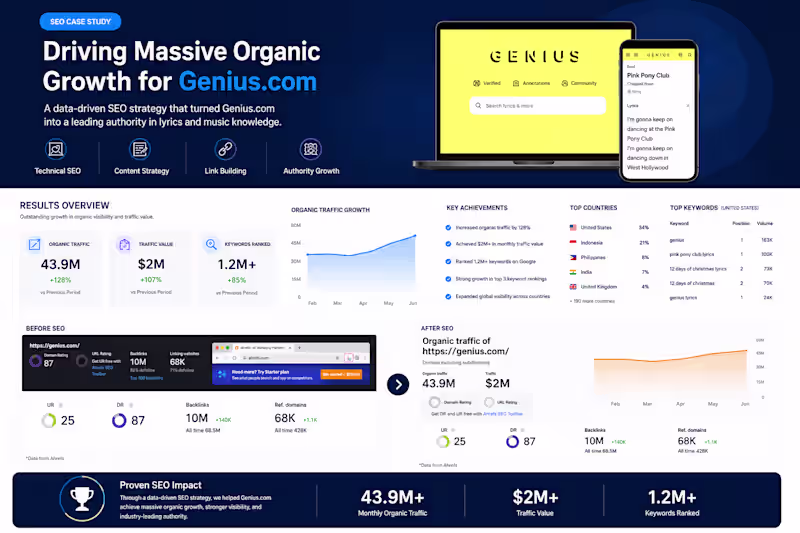The image size is (800, 533).
Task: Click the check icon for 'Ranked 1.2M+ keywords on Google'
Action: 448,261
